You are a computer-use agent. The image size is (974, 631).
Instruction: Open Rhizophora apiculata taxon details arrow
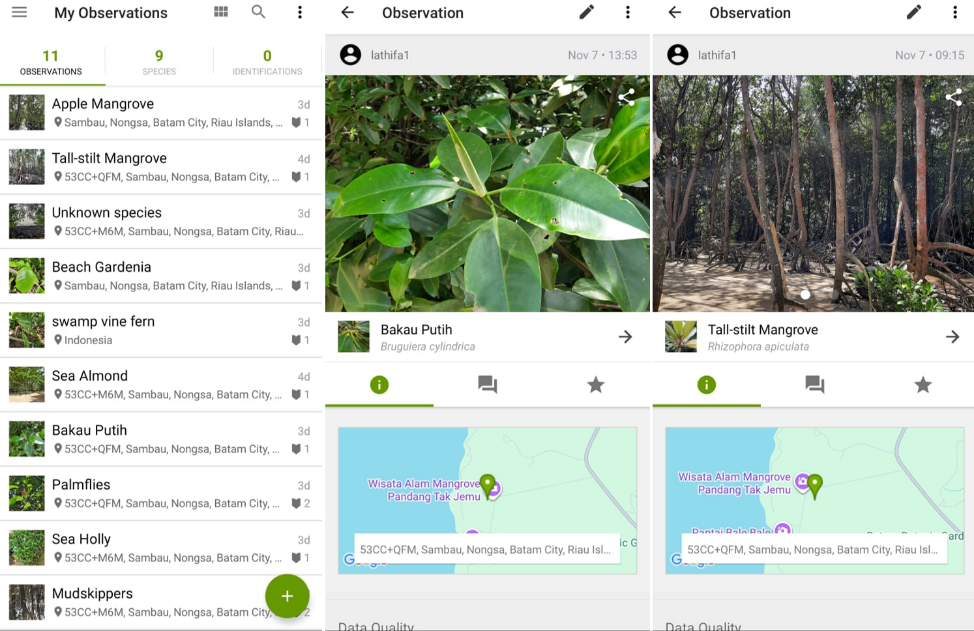pos(952,337)
